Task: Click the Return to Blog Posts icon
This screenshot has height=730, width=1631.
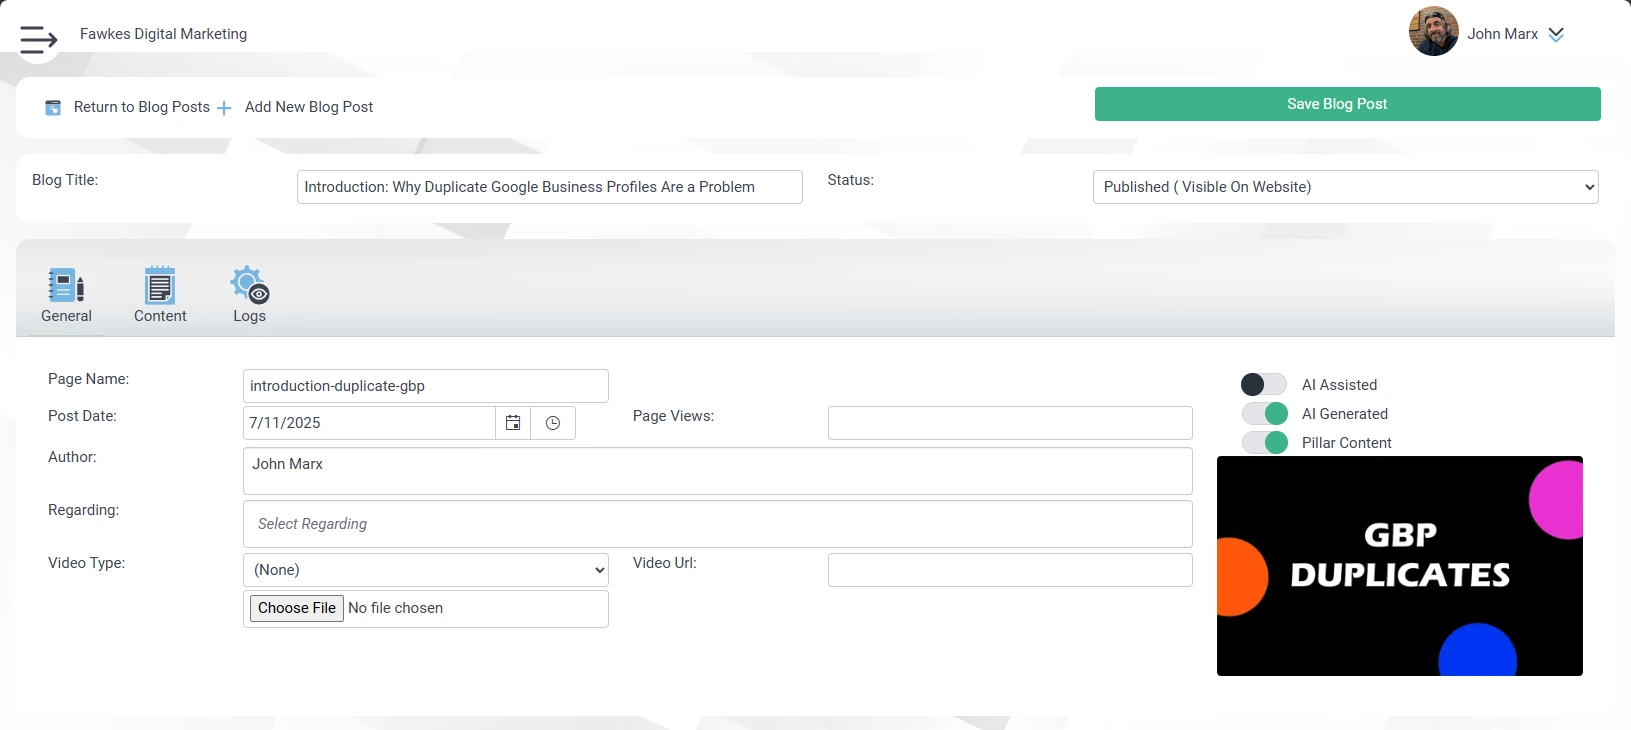Action: click(x=53, y=107)
